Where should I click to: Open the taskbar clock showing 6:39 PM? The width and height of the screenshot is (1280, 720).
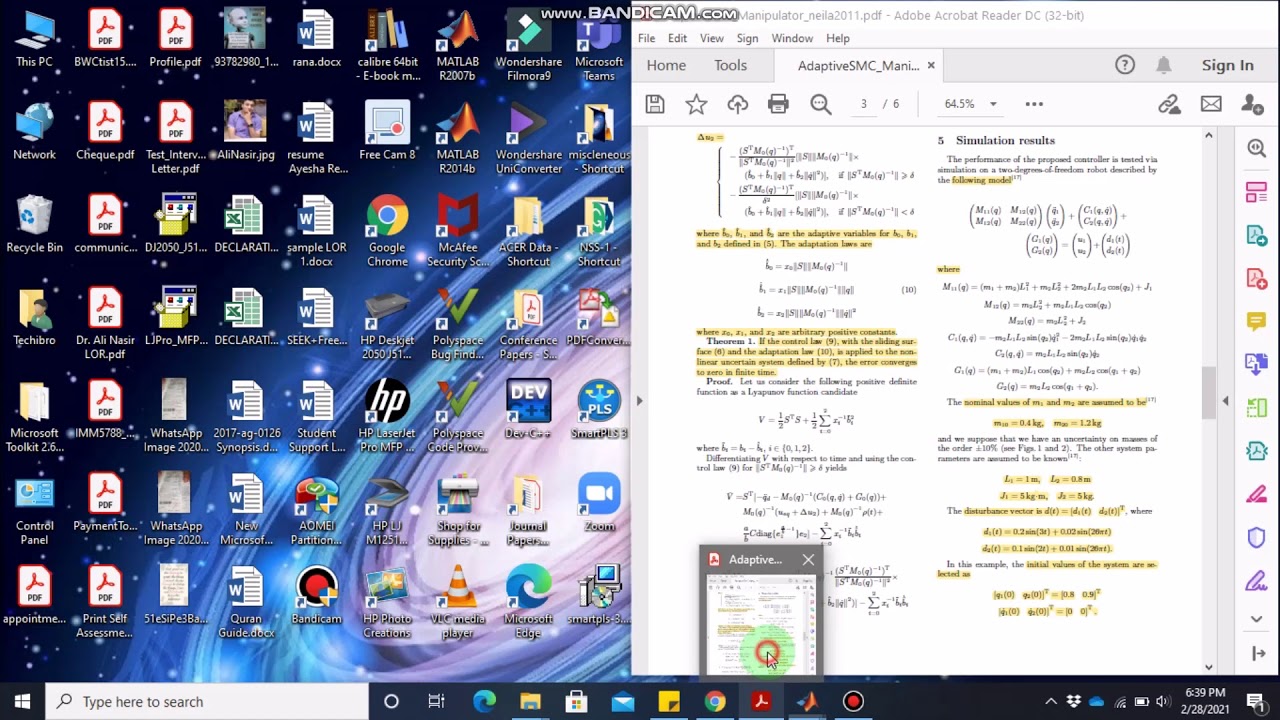point(1204,701)
